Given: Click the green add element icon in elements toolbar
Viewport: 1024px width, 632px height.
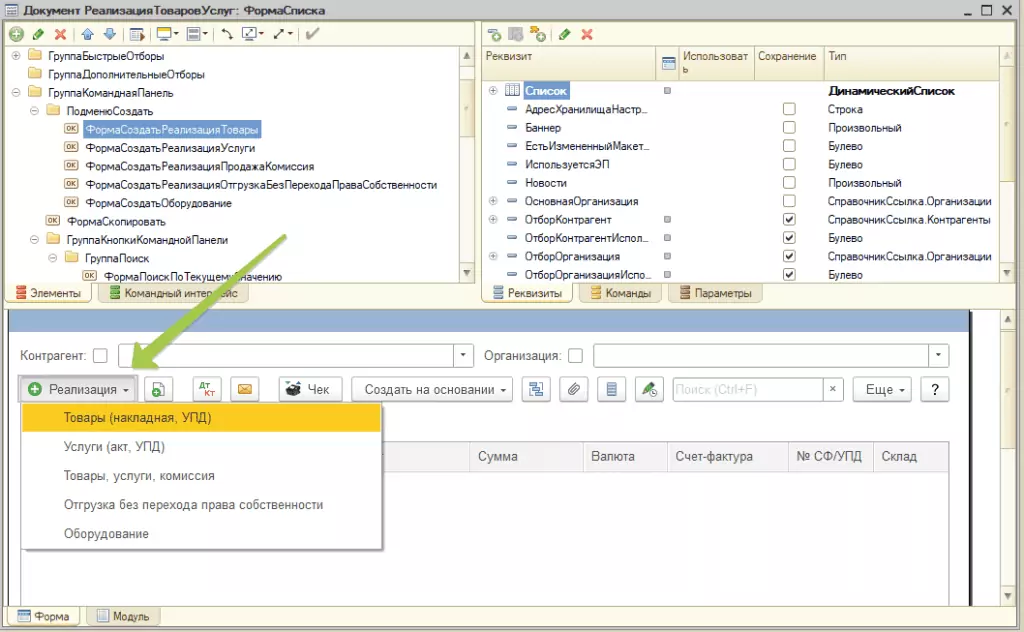Looking at the screenshot, I should [16, 34].
